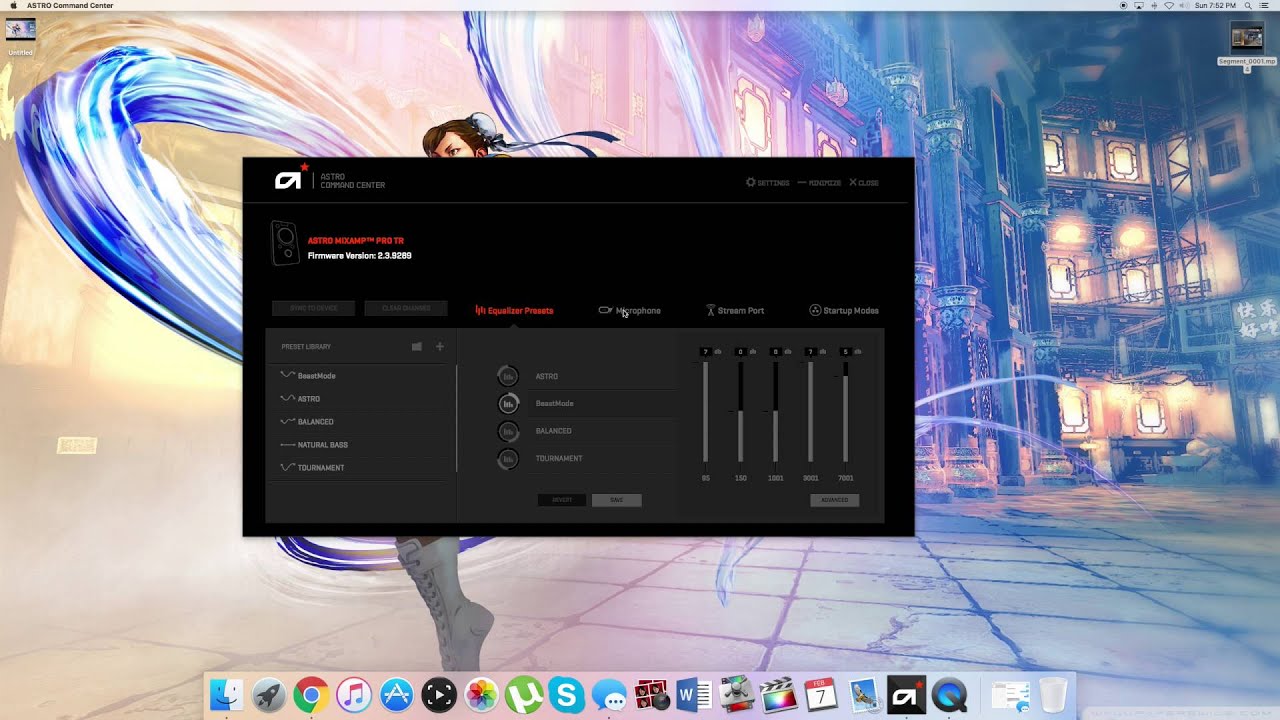Click the Sync to Device button

pyautogui.click(x=313, y=308)
